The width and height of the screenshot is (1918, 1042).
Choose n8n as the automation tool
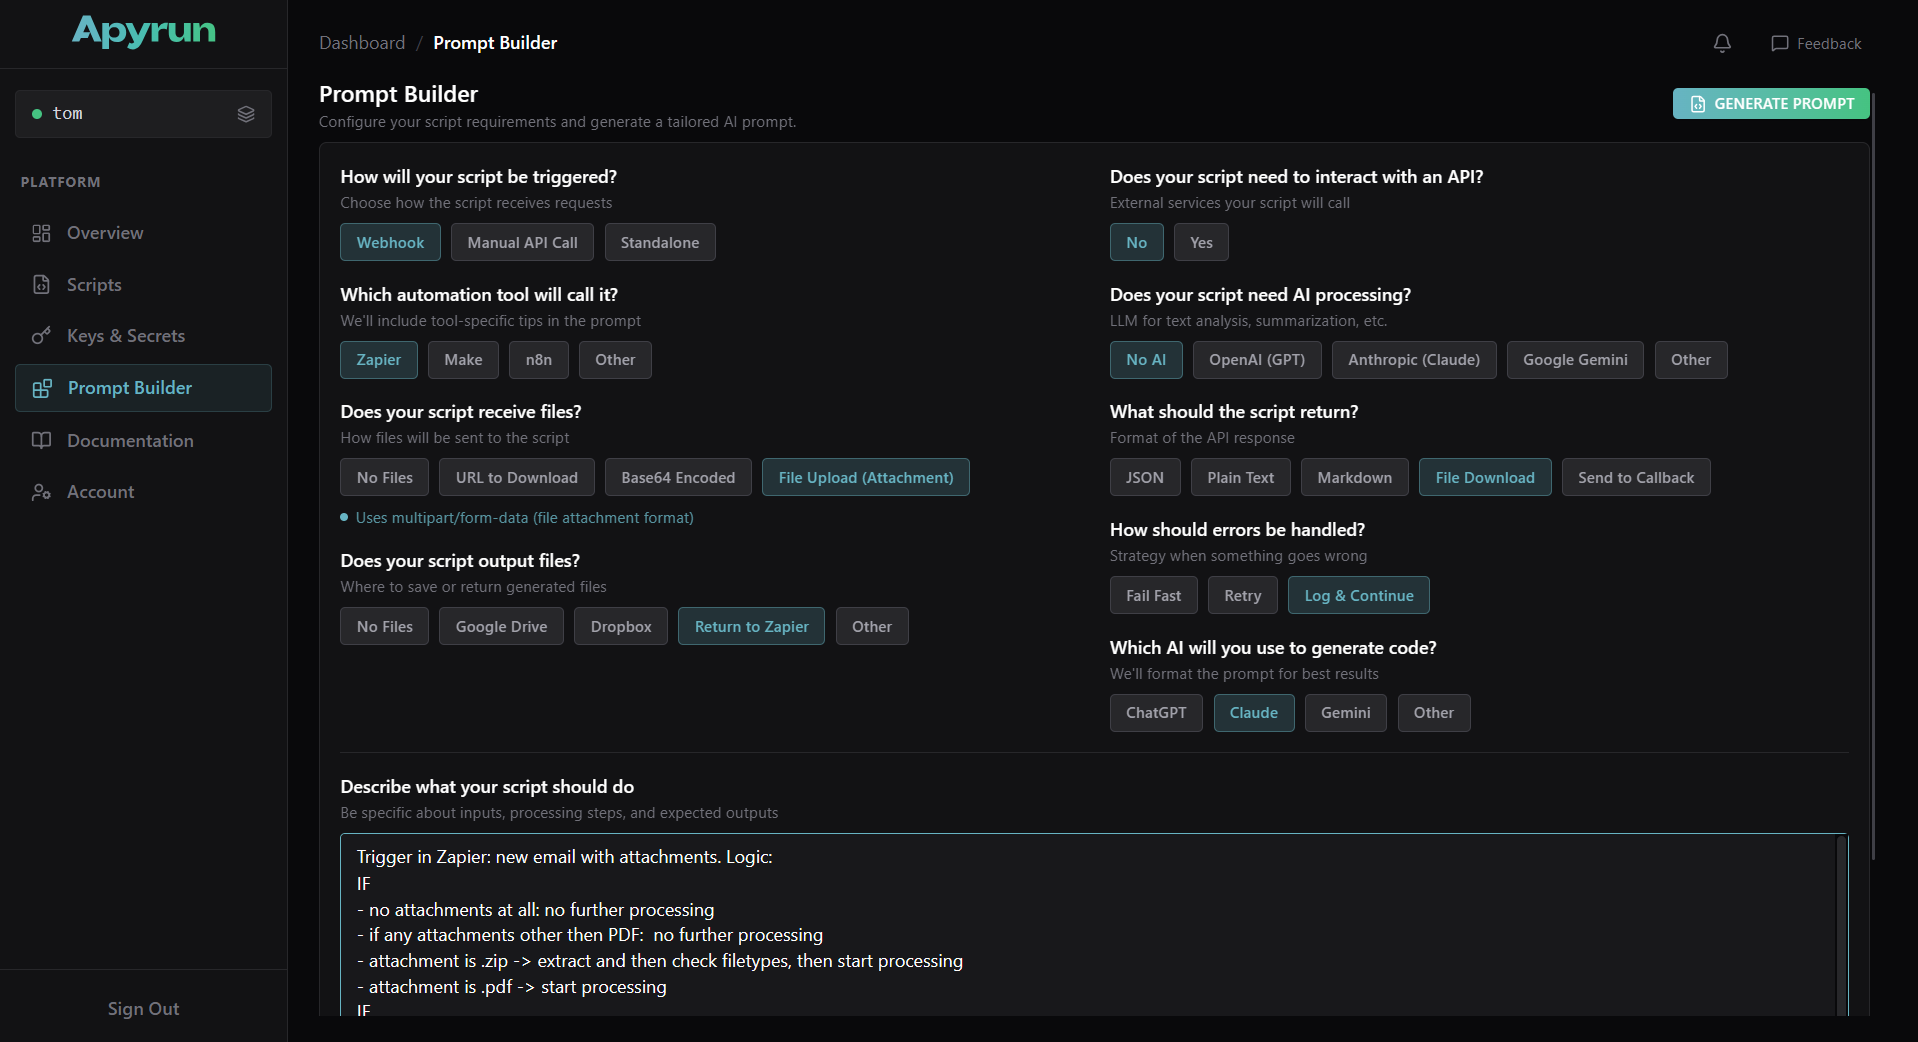538,360
